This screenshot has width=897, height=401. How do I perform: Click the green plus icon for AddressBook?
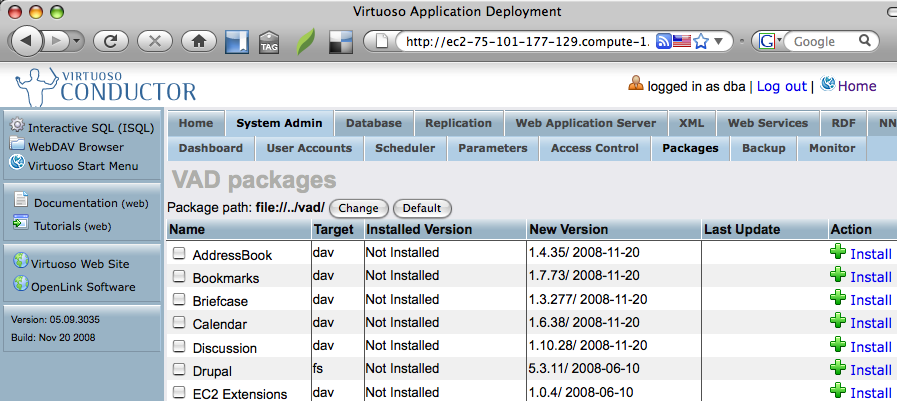(x=837, y=252)
